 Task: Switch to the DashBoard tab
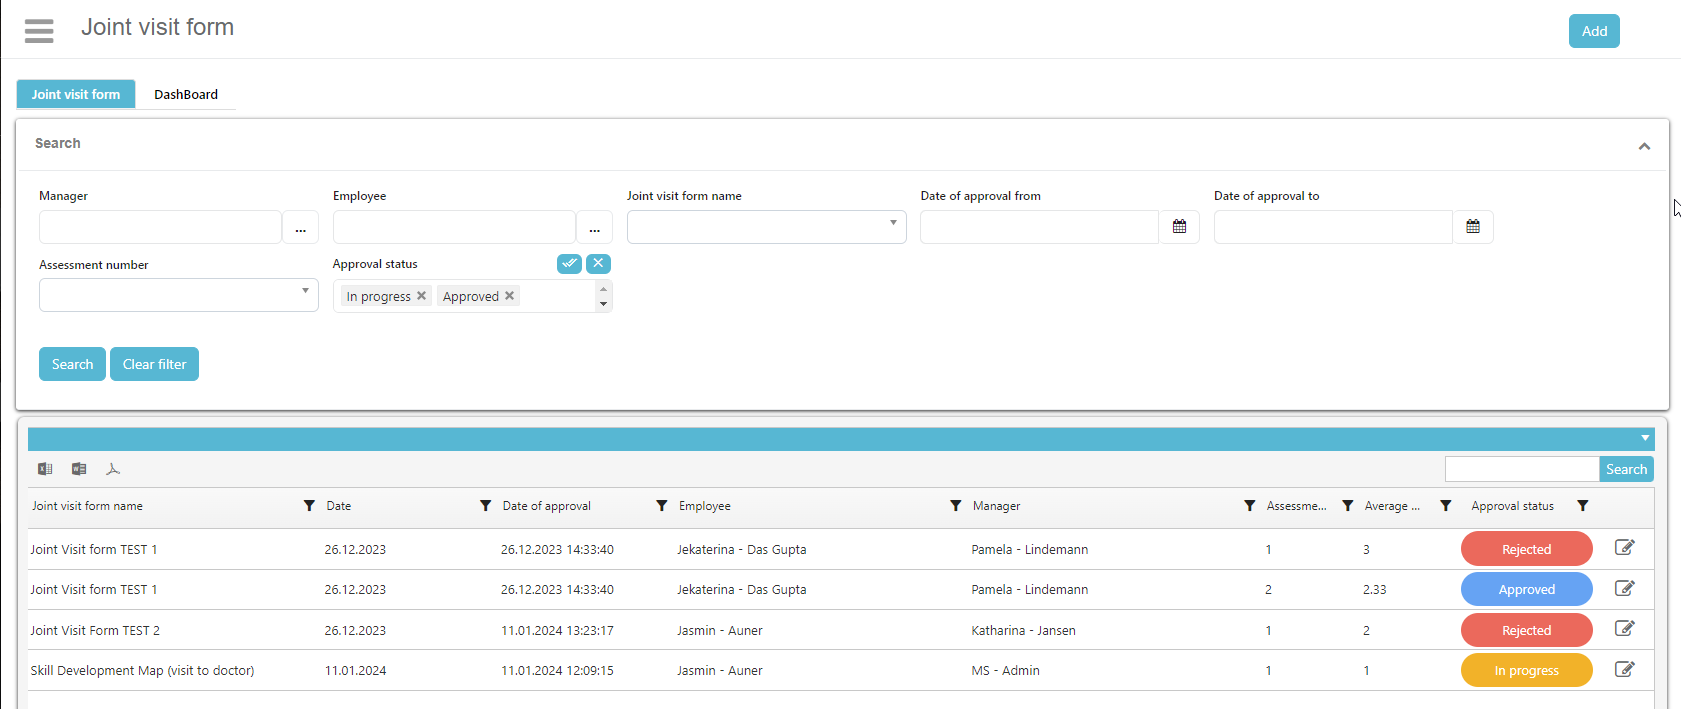coord(186,95)
